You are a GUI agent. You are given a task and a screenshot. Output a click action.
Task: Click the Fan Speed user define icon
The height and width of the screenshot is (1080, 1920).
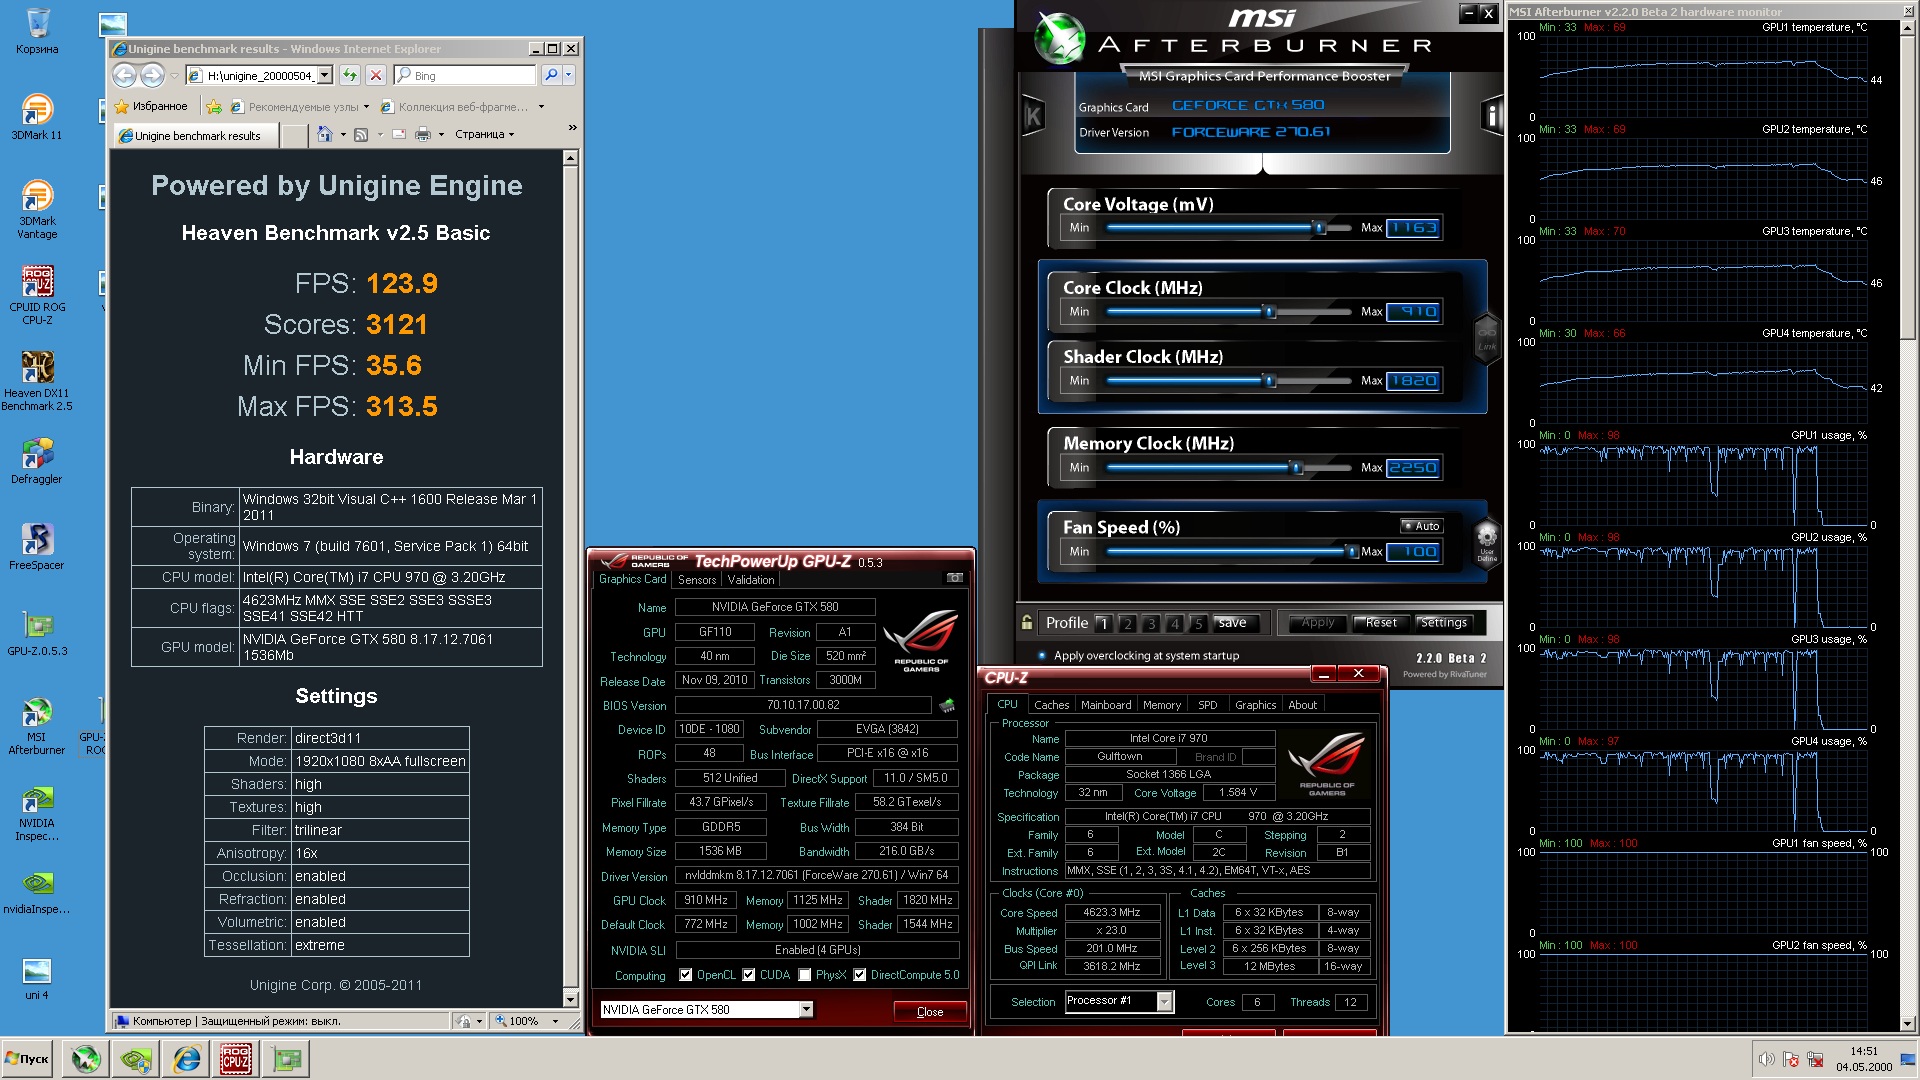click(x=1487, y=538)
